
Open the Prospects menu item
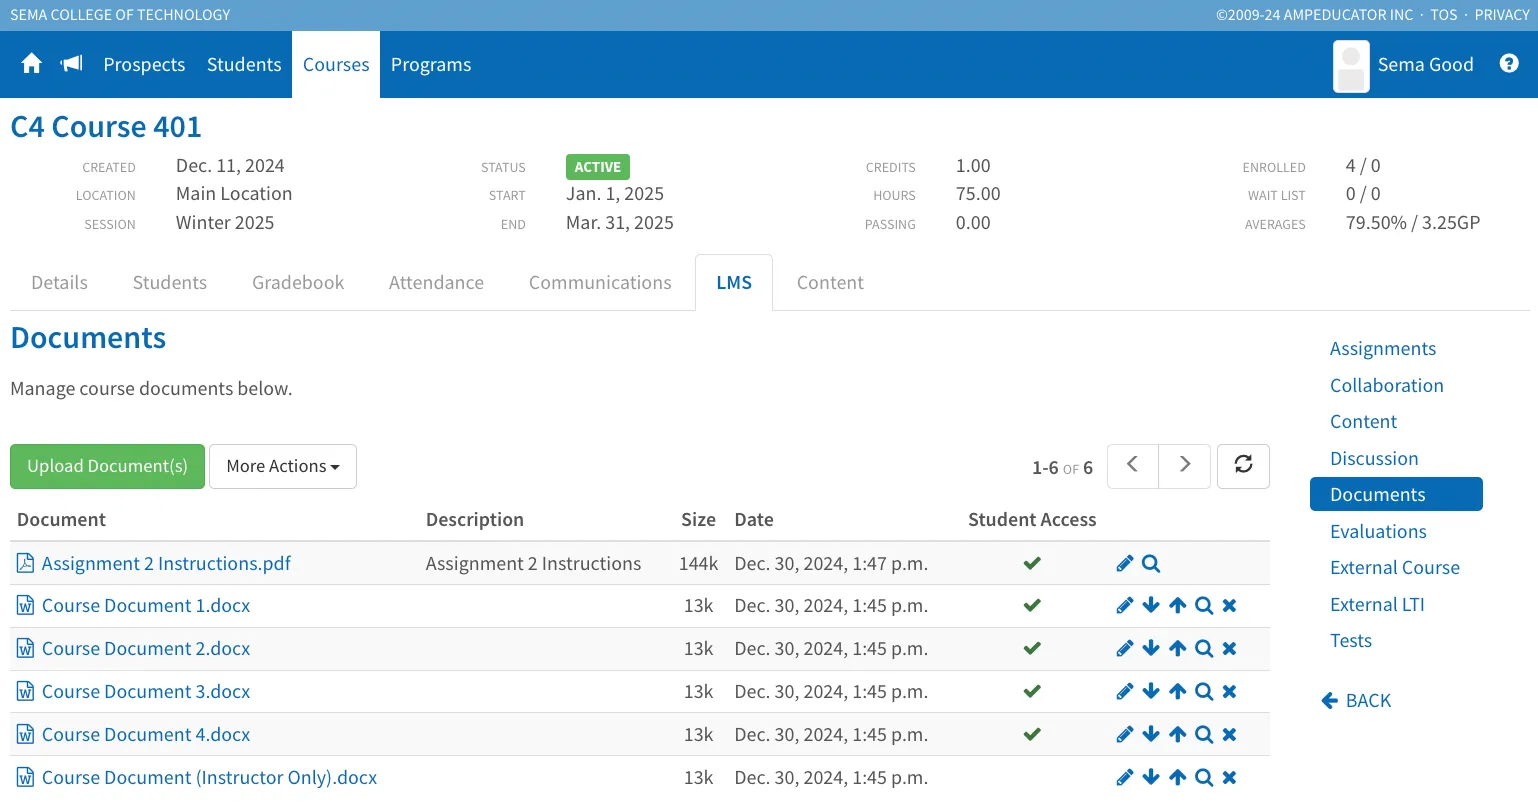[x=144, y=64]
